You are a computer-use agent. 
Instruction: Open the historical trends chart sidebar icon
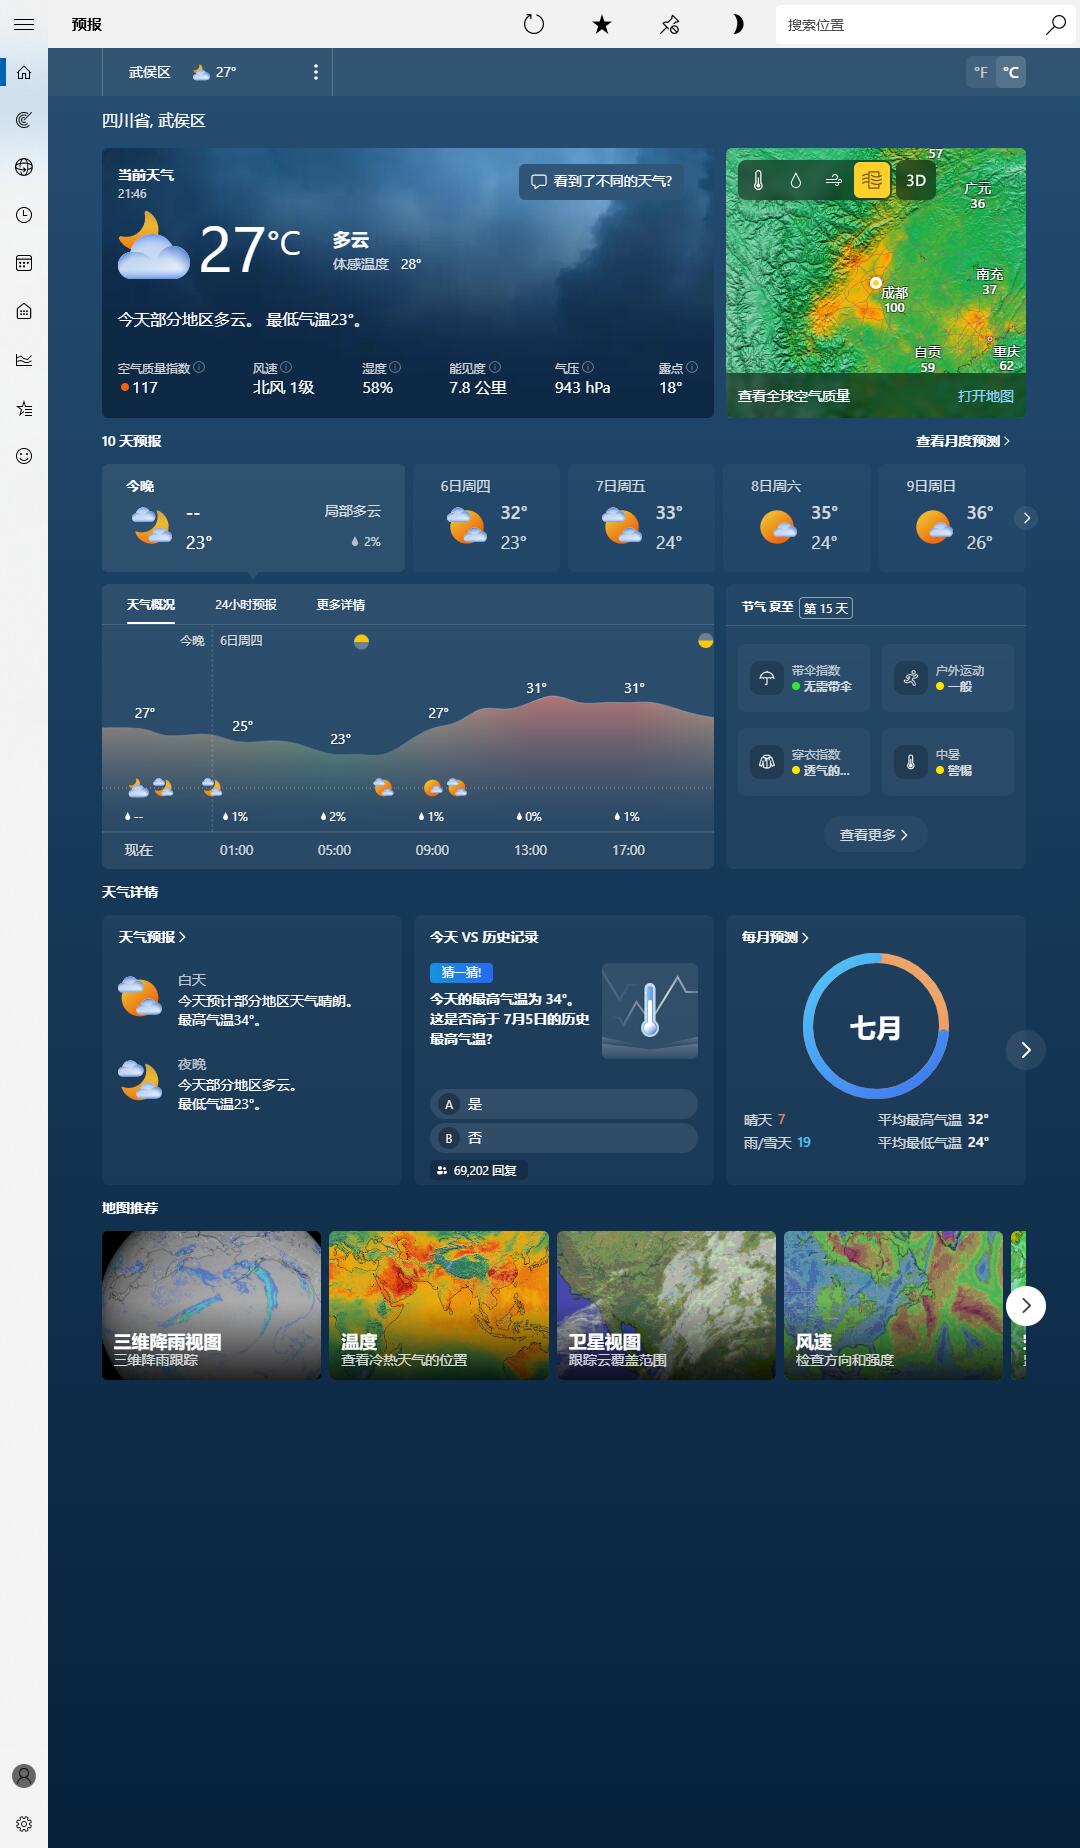tap(24, 360)
